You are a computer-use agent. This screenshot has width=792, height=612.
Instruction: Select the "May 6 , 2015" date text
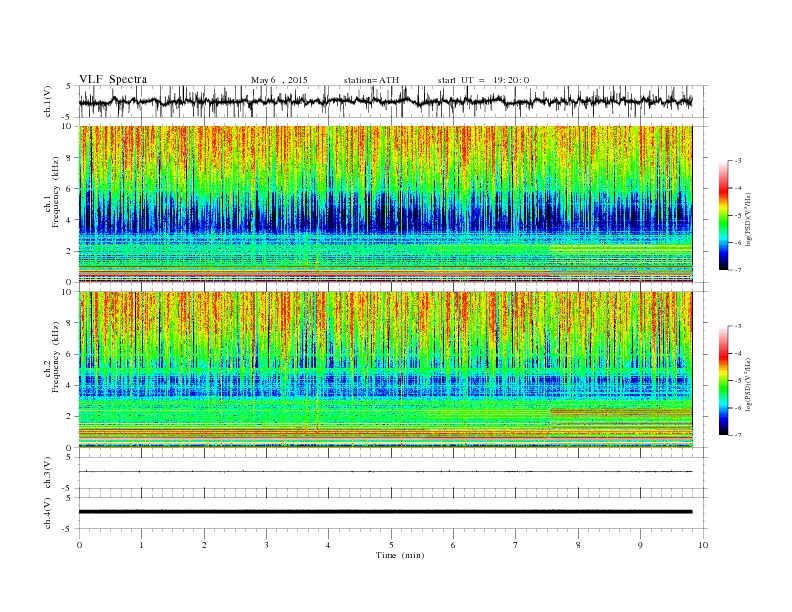coord(279,80)
